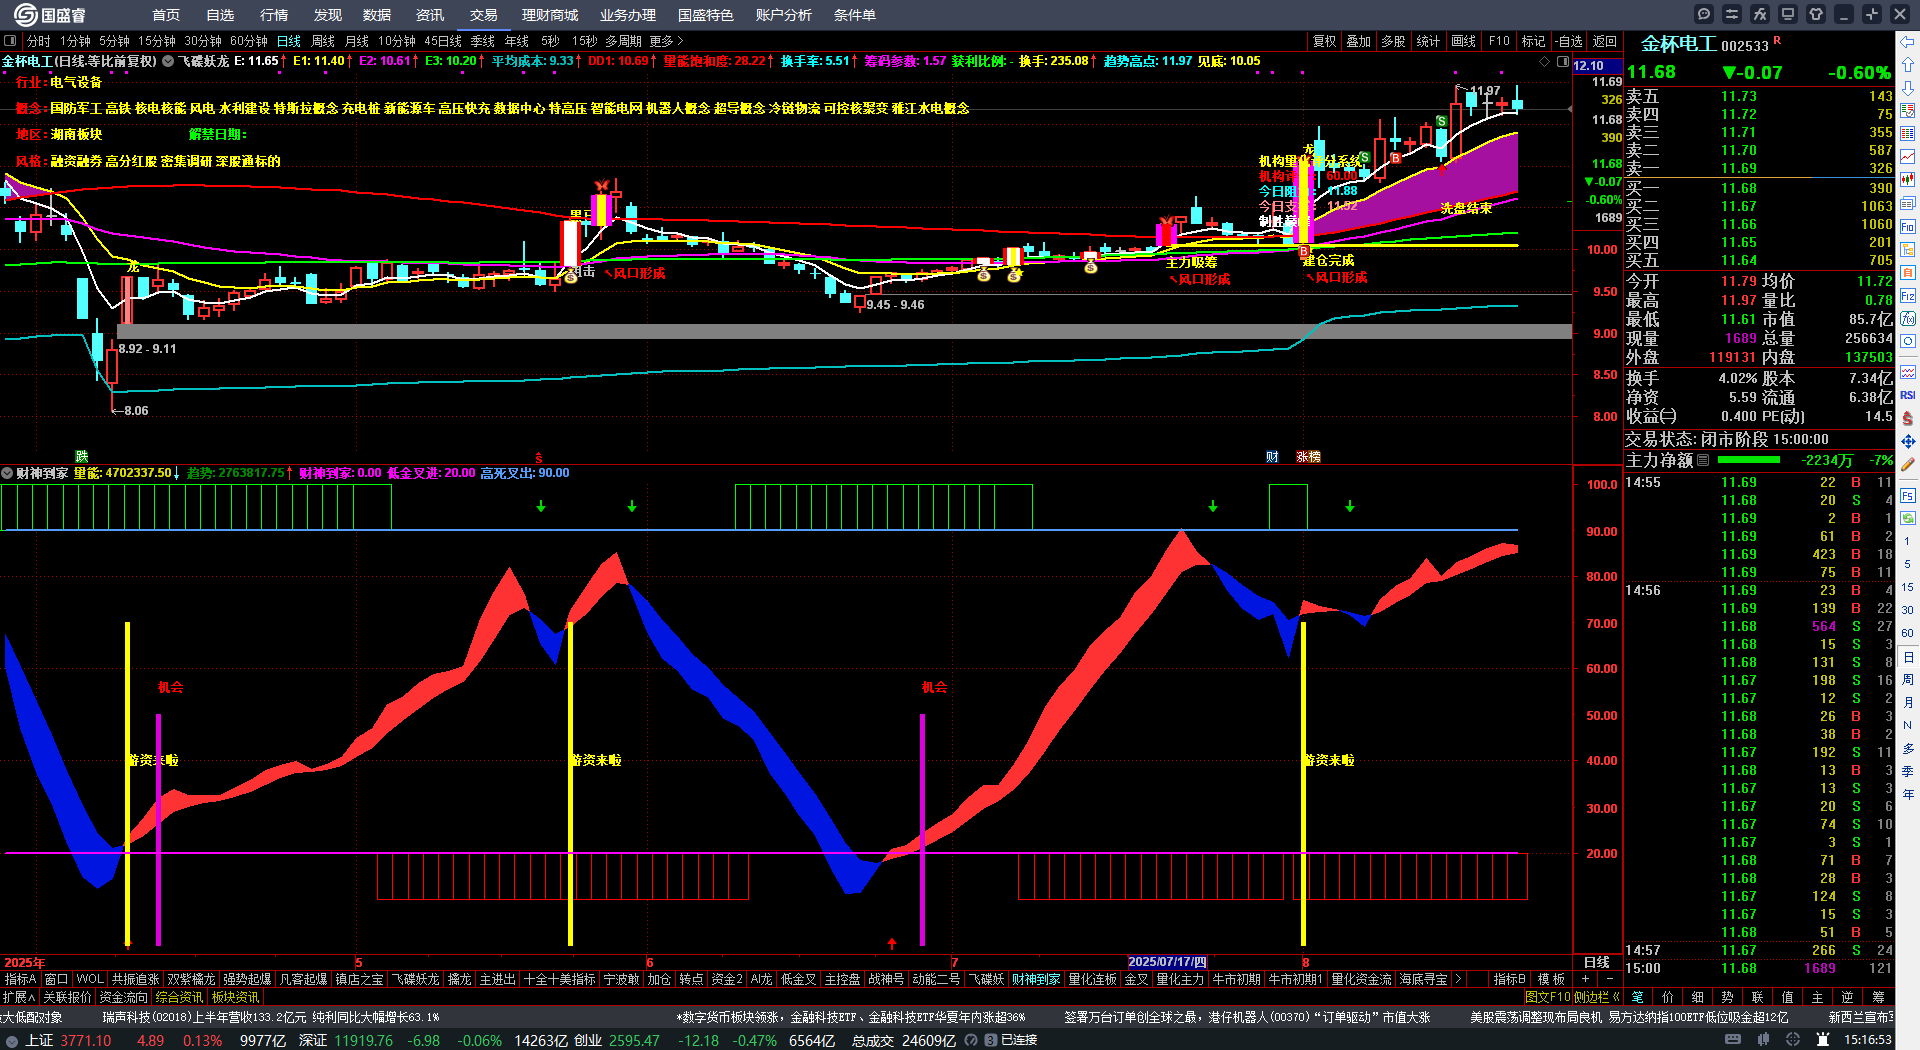Click the RSI indicator sidebar icon
Viewport: 1920px width, 1050px height.
[x=1908, y=395]
